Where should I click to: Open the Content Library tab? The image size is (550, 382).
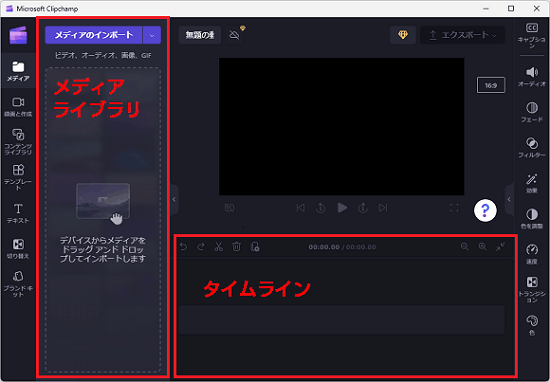tap(18, 142)
